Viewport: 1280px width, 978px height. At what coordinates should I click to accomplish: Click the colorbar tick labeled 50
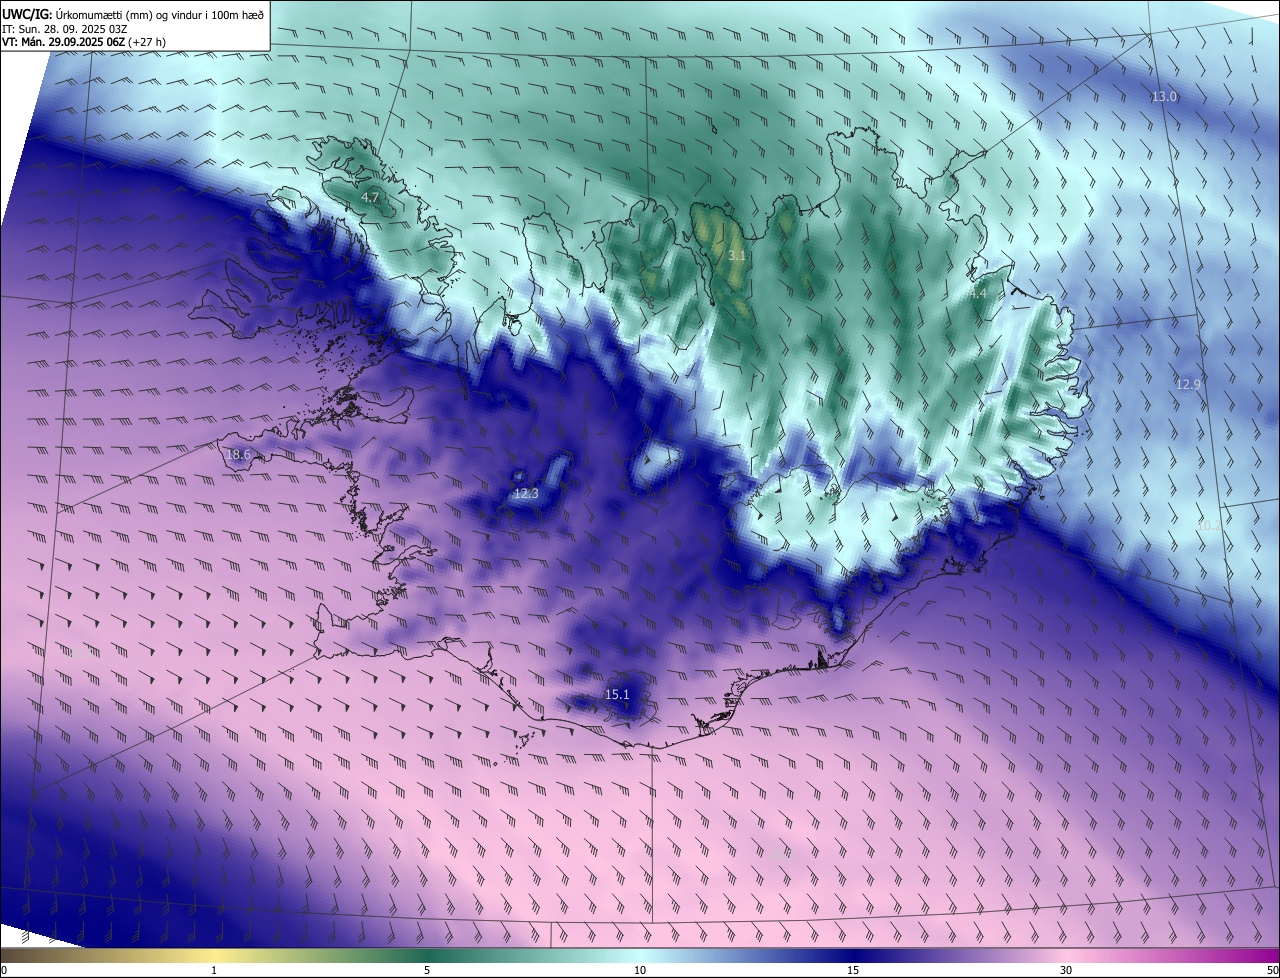[1272, 970]
